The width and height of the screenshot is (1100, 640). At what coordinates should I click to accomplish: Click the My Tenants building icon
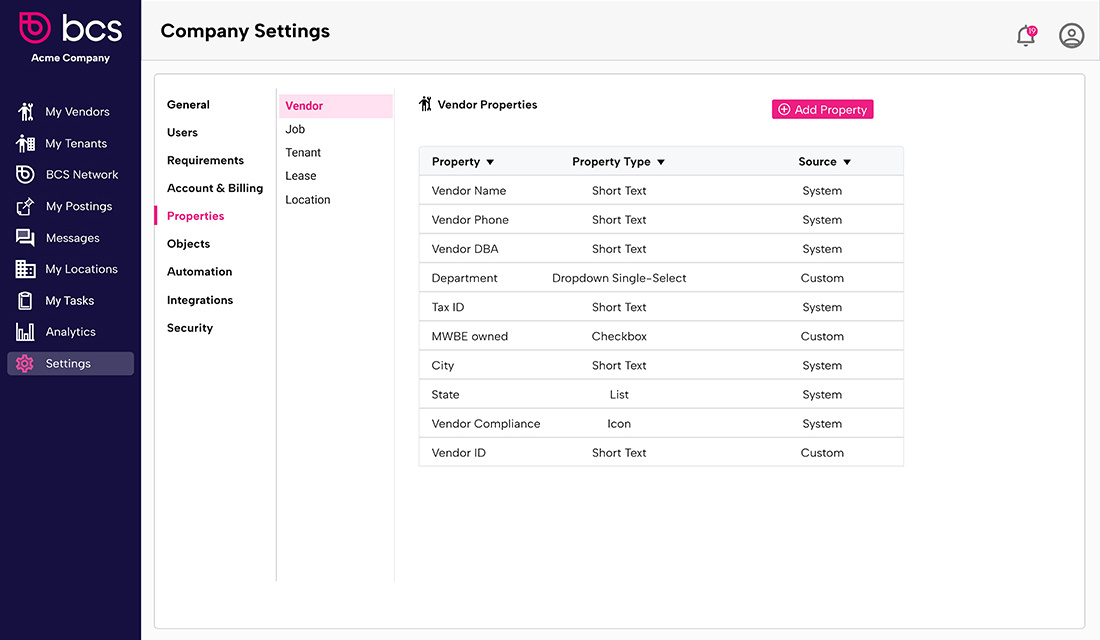pos(26,143)
